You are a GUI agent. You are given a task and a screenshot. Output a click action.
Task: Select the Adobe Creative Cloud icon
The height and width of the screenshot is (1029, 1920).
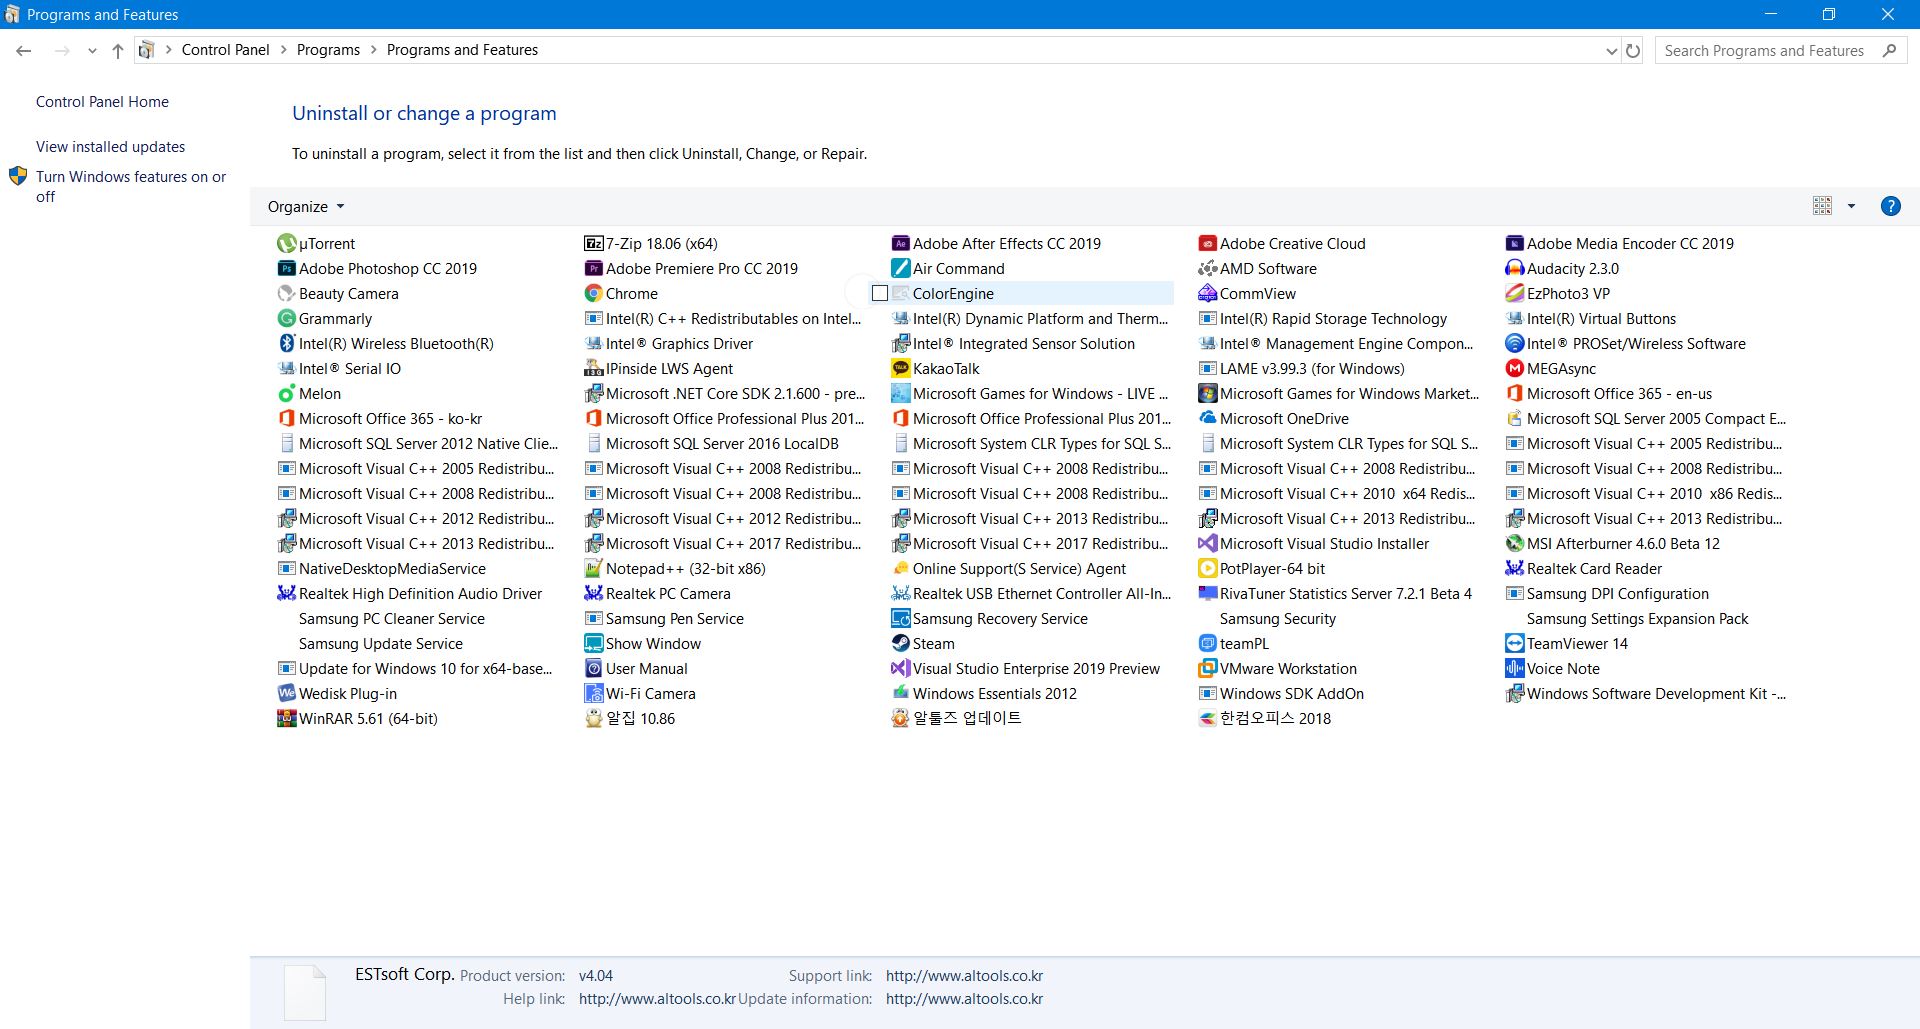click(x=1208, y=243)
